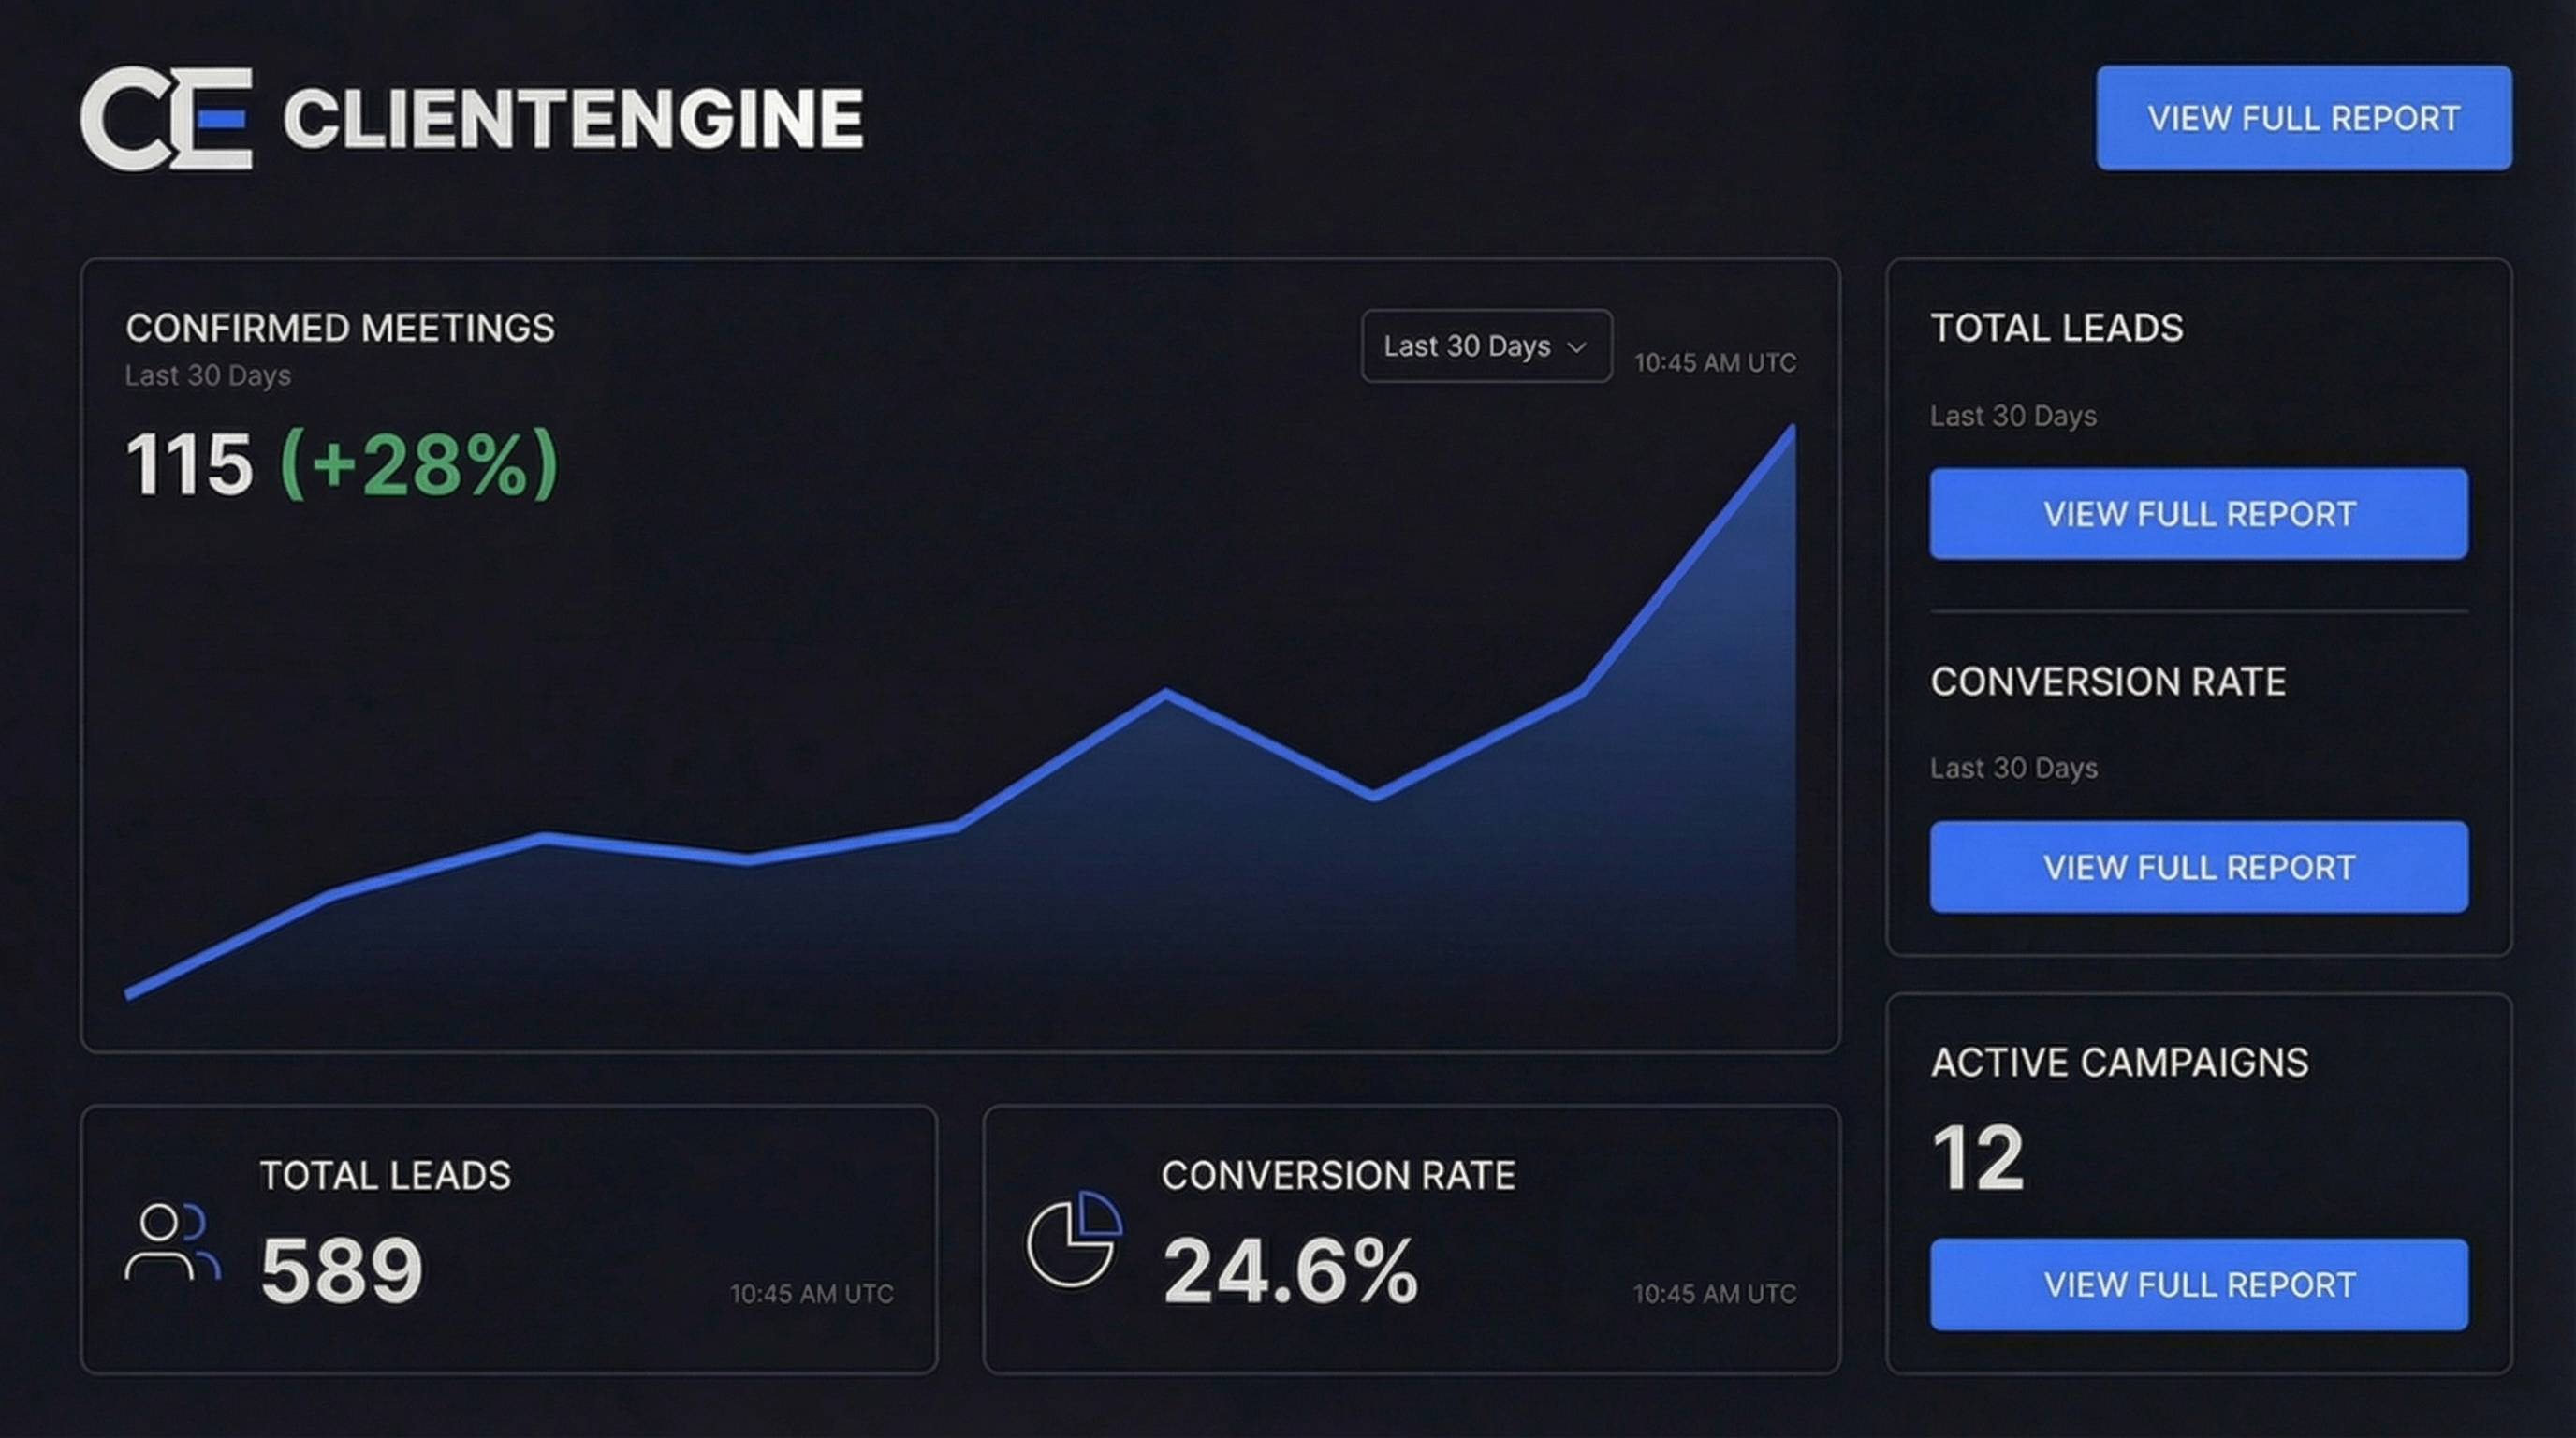View full report under Conversion Rate panel
The width and height of the screenshot is (2576, 1438).
(2198, 867)
